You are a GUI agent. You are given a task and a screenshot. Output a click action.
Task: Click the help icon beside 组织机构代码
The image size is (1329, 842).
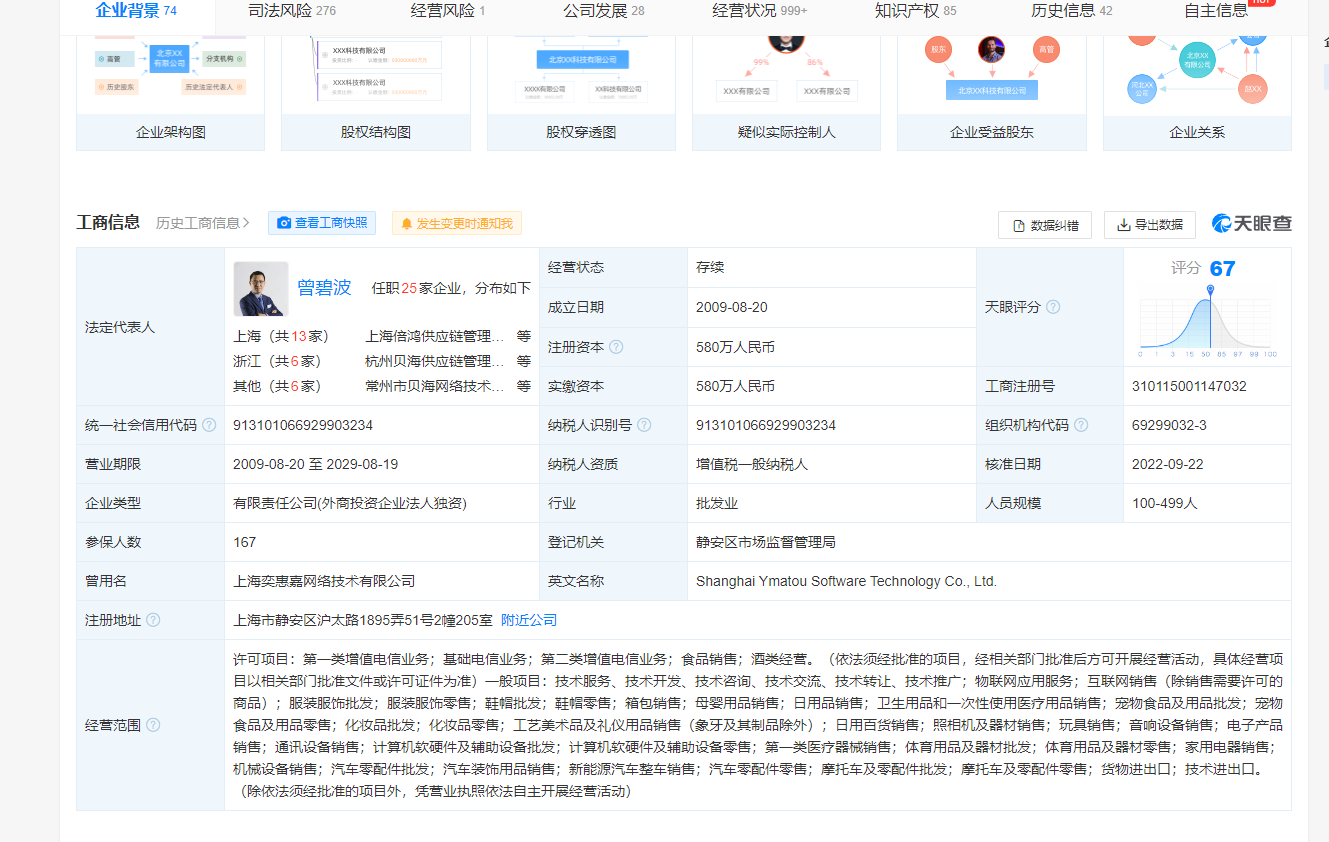[x=1081, y=425]
